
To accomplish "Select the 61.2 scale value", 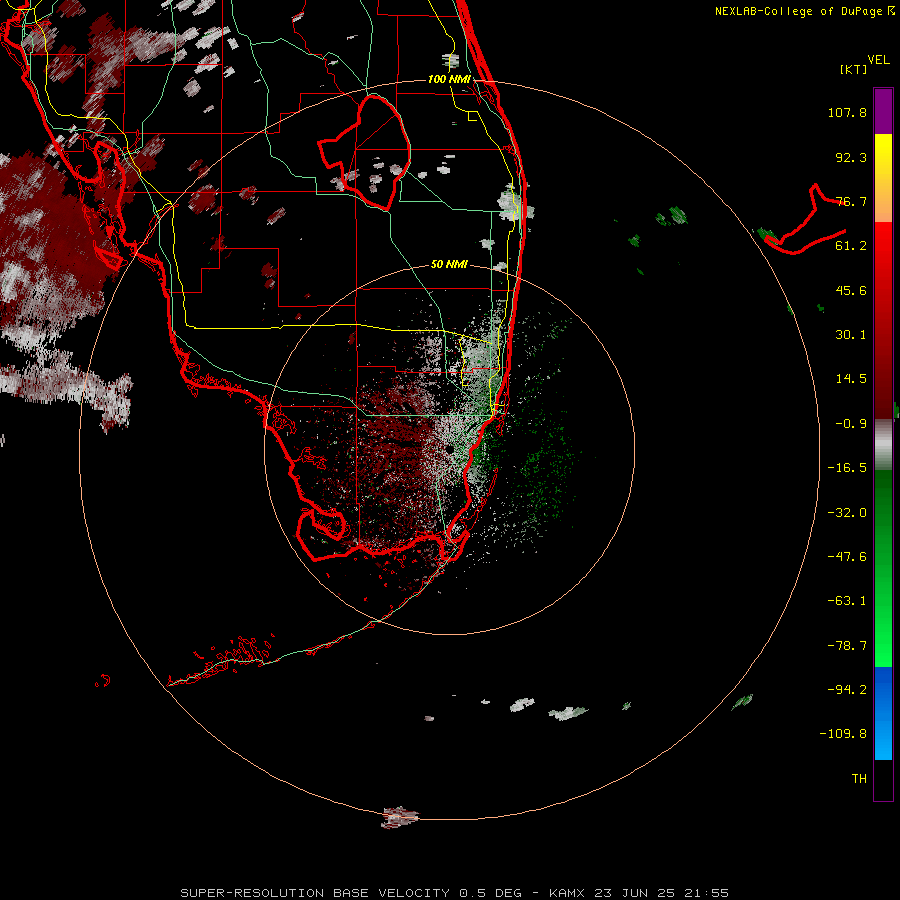I will click(851, 246).
